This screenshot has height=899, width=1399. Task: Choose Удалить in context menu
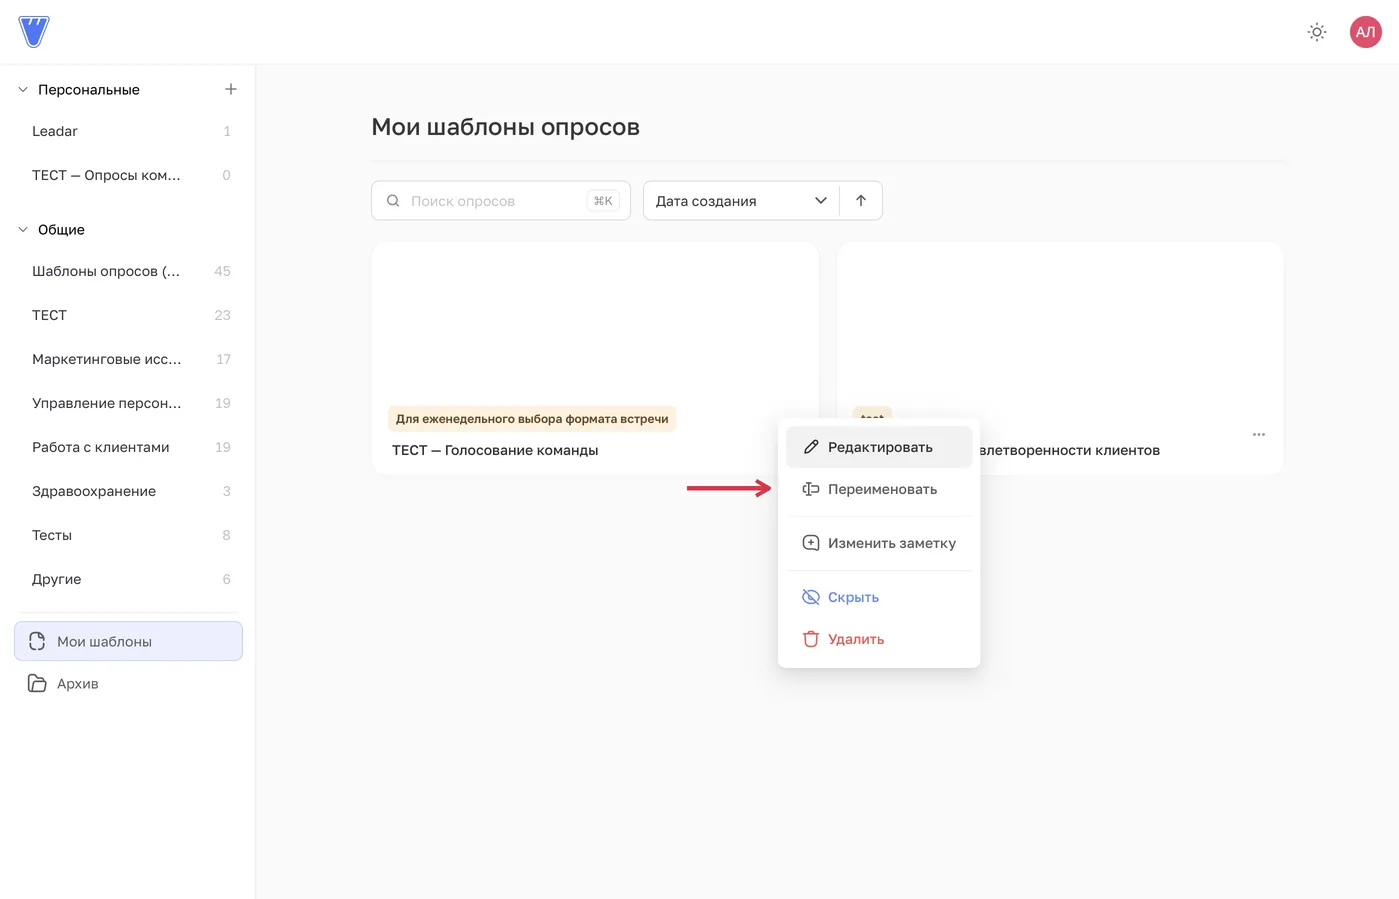879,639
